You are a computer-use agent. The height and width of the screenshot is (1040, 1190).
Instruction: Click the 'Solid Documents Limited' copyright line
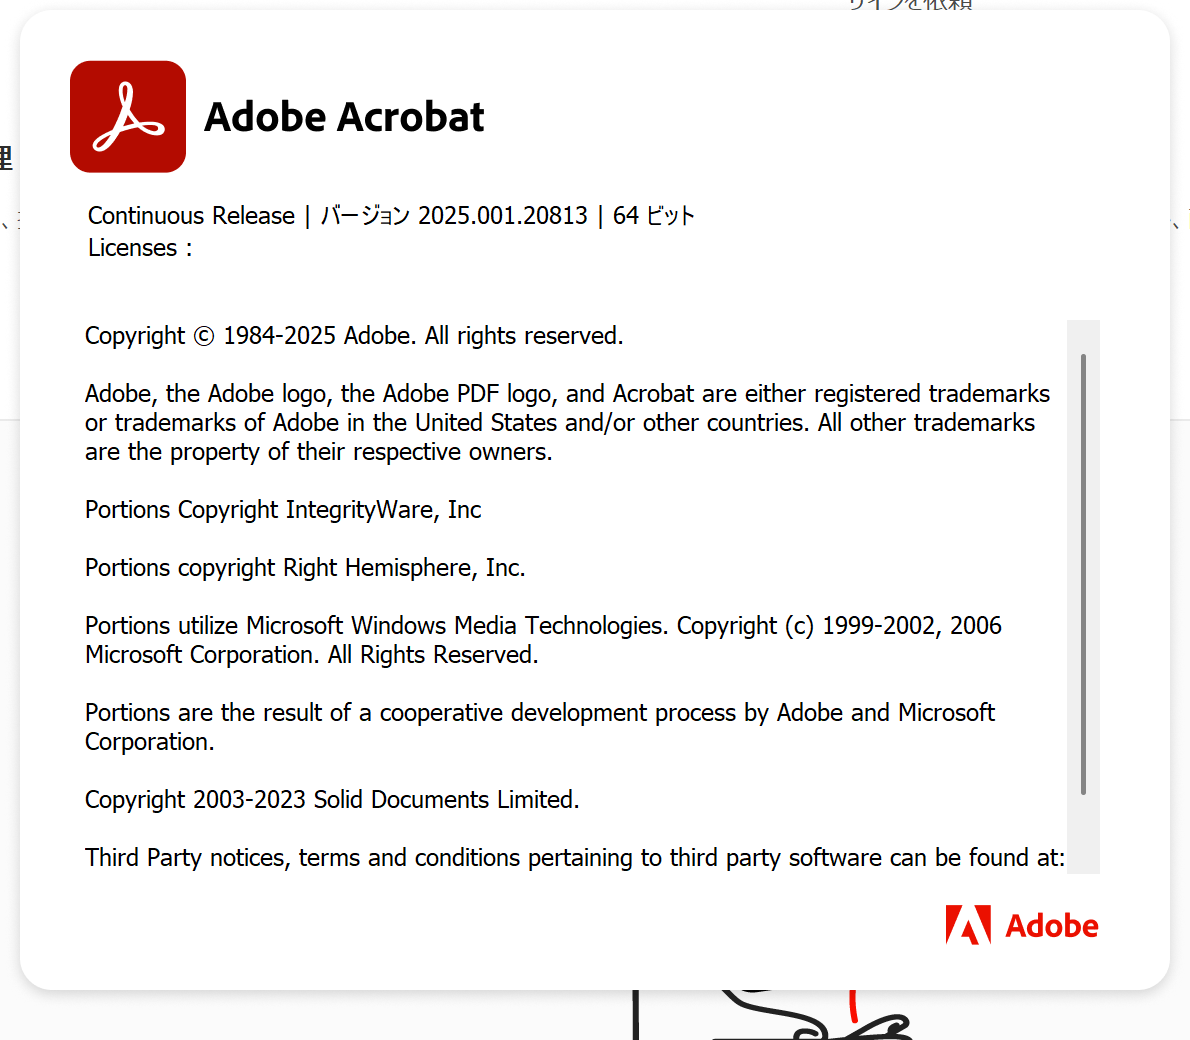(332, 800)
